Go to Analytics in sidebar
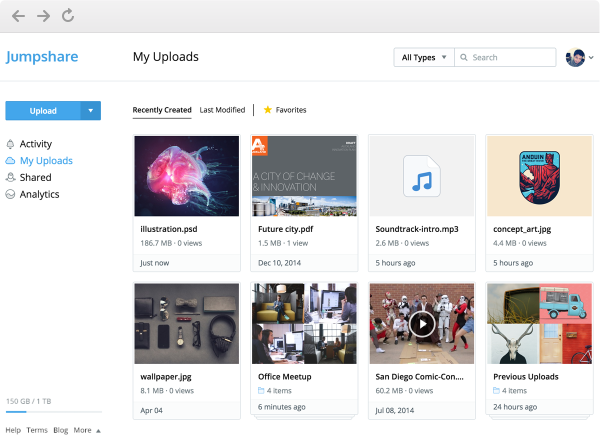 coord(39,194)
